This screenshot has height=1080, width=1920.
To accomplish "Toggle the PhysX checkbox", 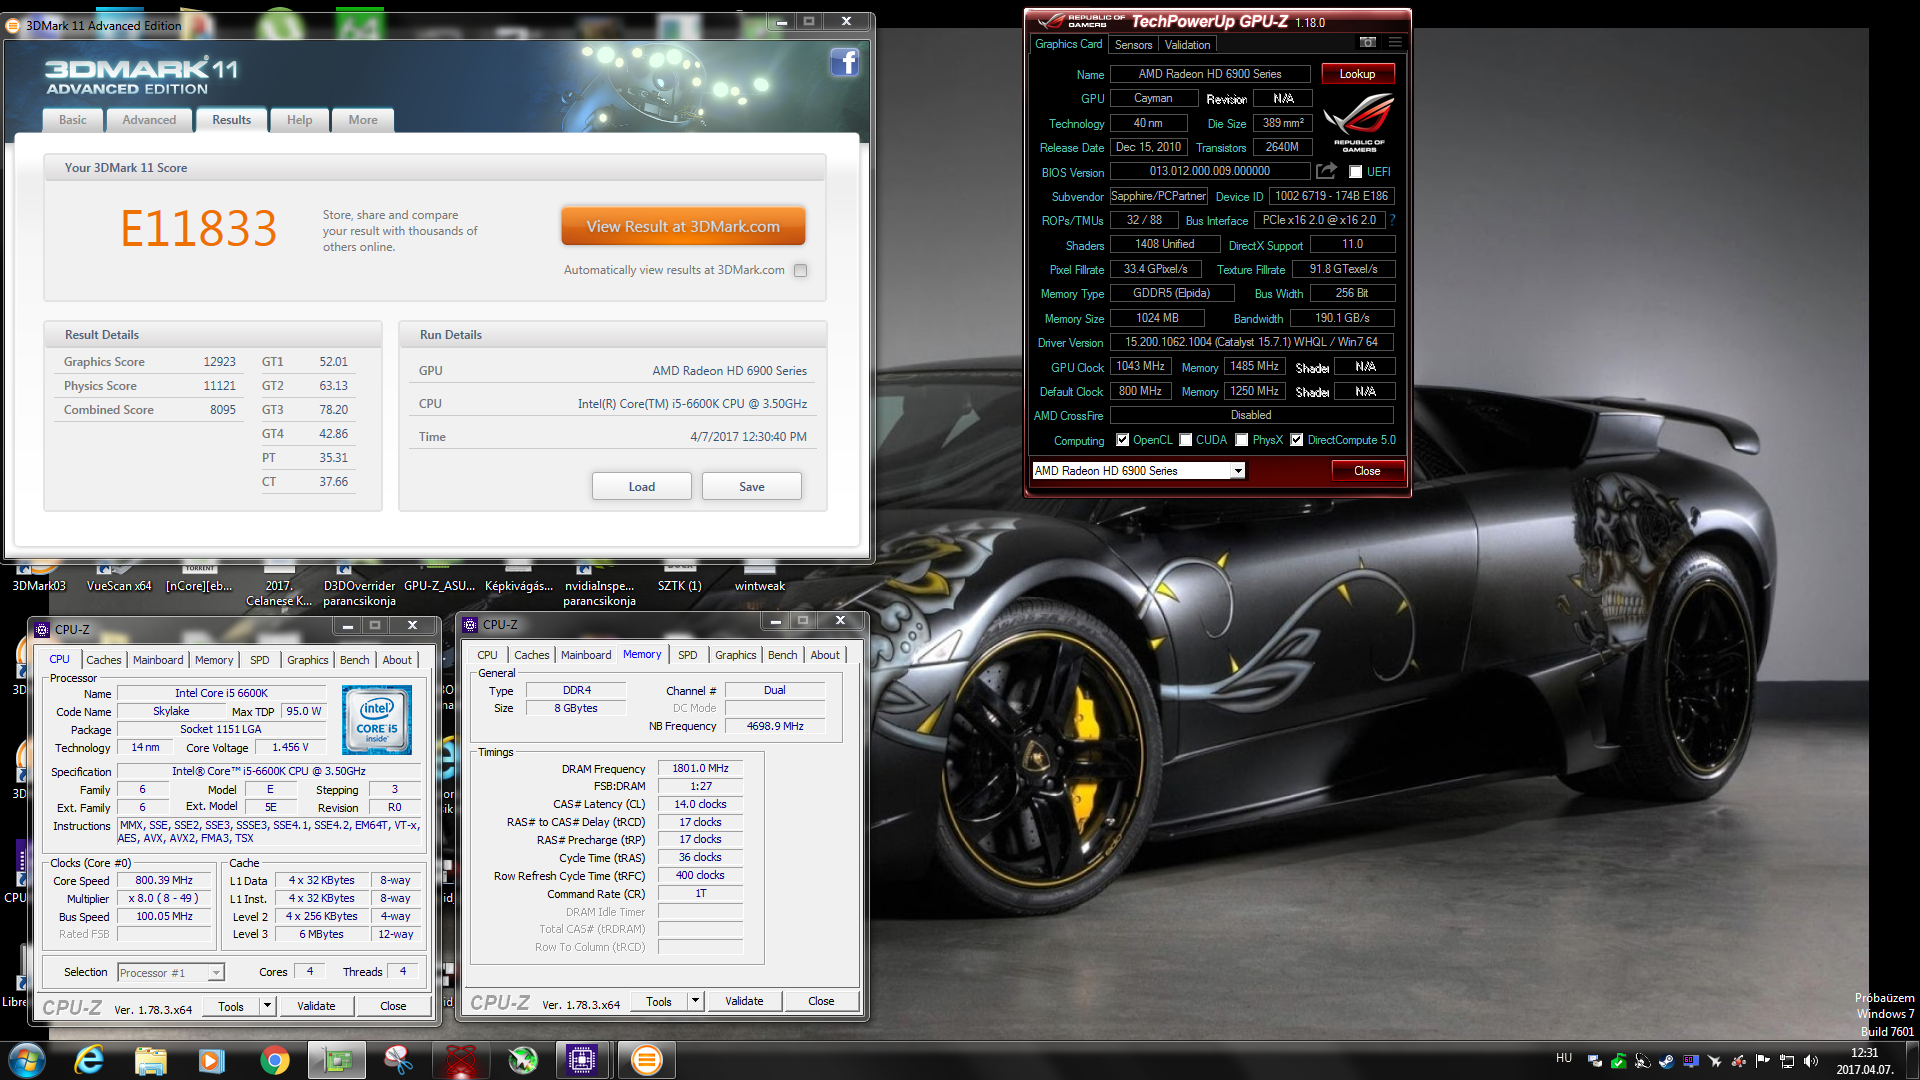I will click(x=1241, y=440).
